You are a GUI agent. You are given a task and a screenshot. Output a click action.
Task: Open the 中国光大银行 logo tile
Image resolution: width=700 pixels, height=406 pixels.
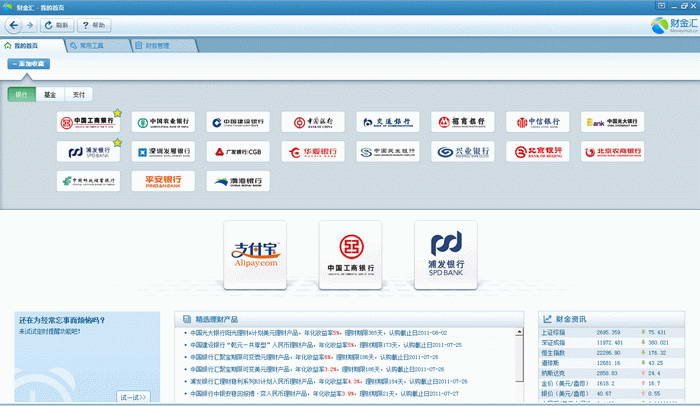[x=612, y=122]
